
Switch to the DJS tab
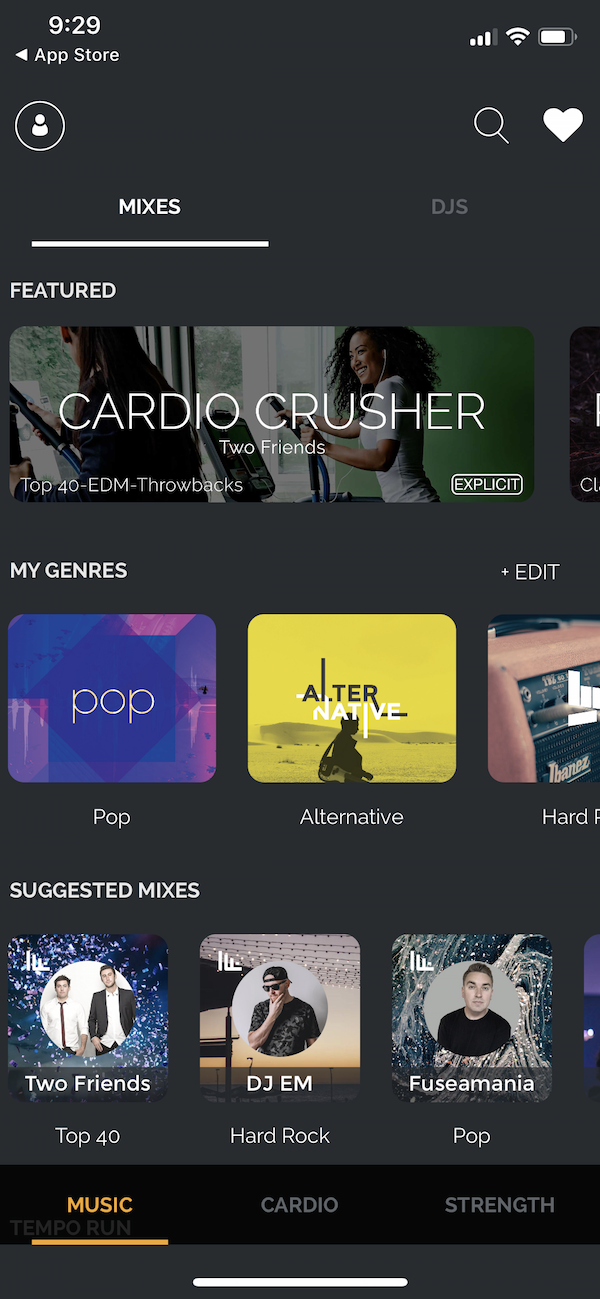(449, 207)
